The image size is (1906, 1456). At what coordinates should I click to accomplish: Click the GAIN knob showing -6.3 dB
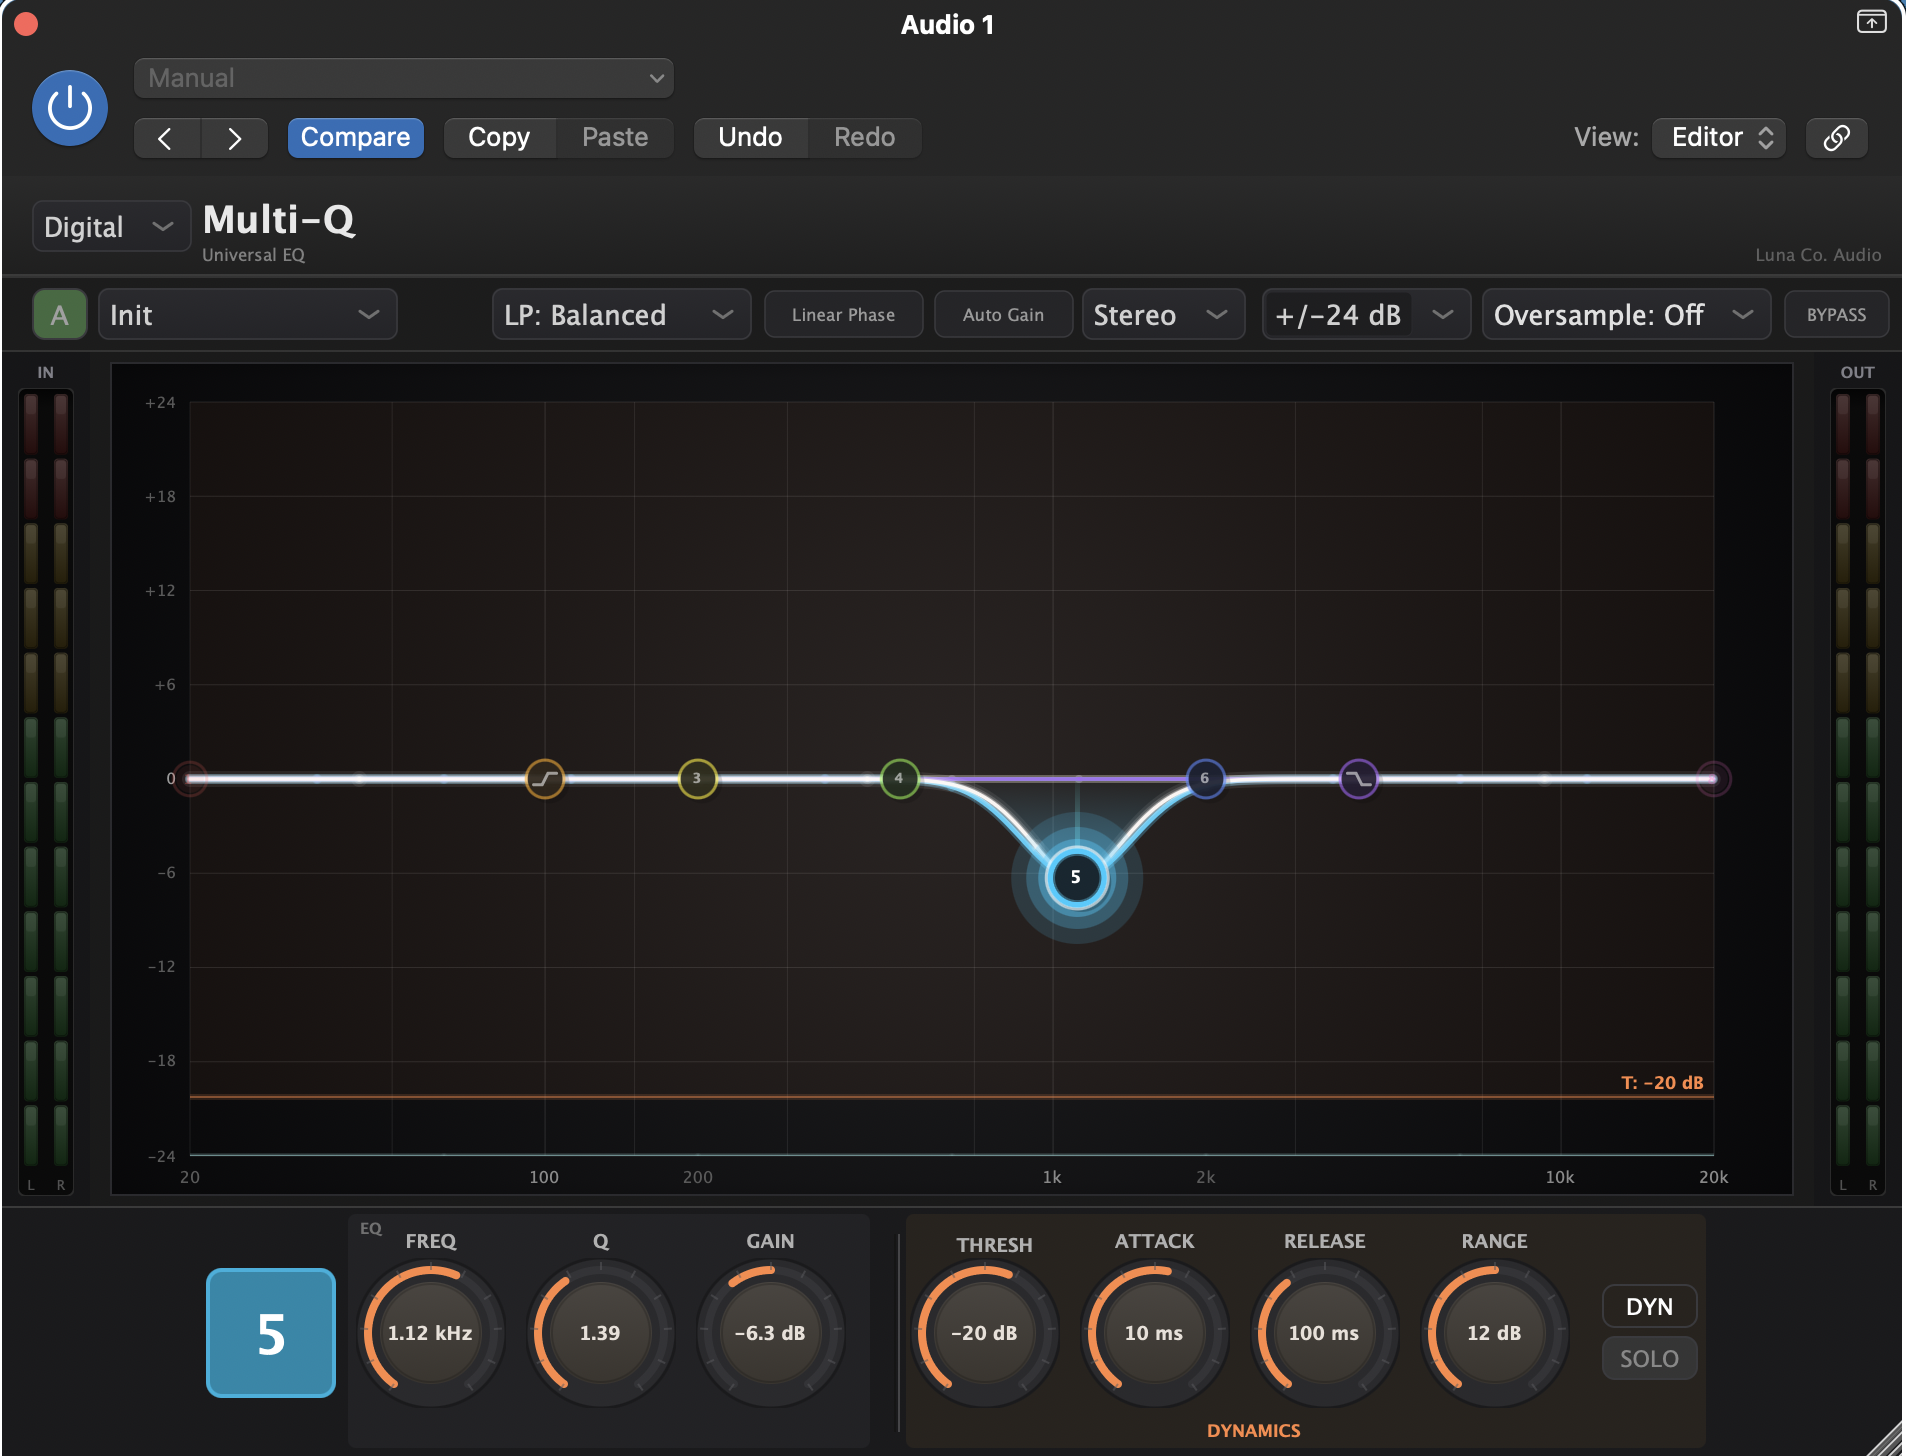tap(770, 1333)
